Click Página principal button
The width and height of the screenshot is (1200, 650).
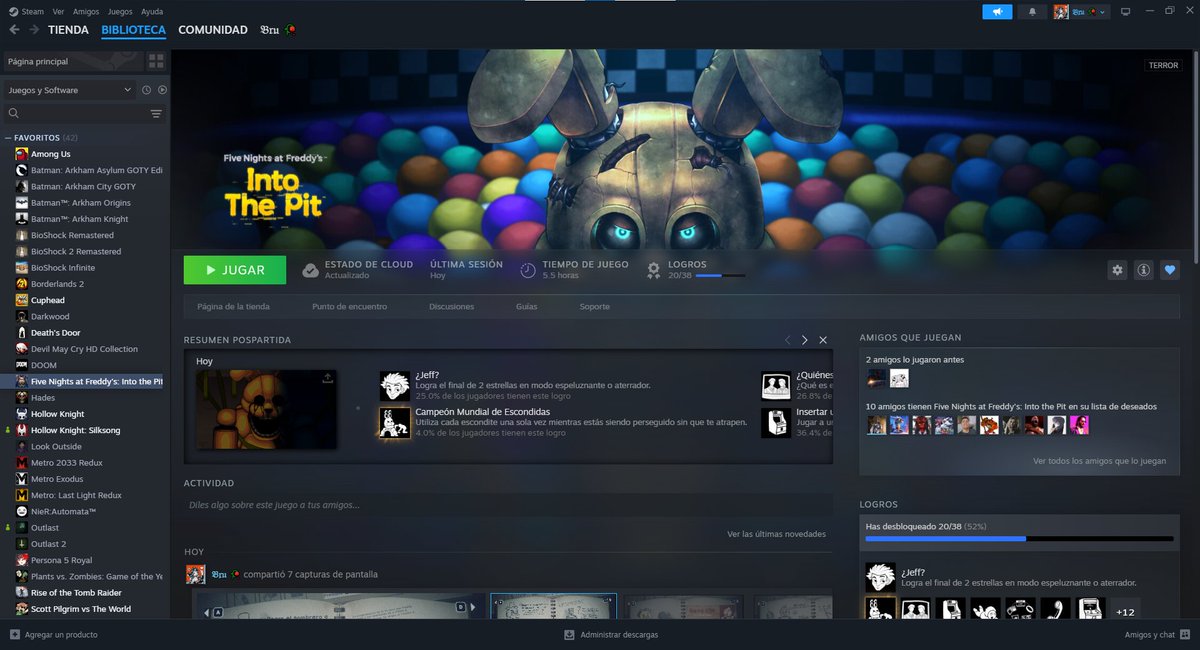click(x=72, y=62)
